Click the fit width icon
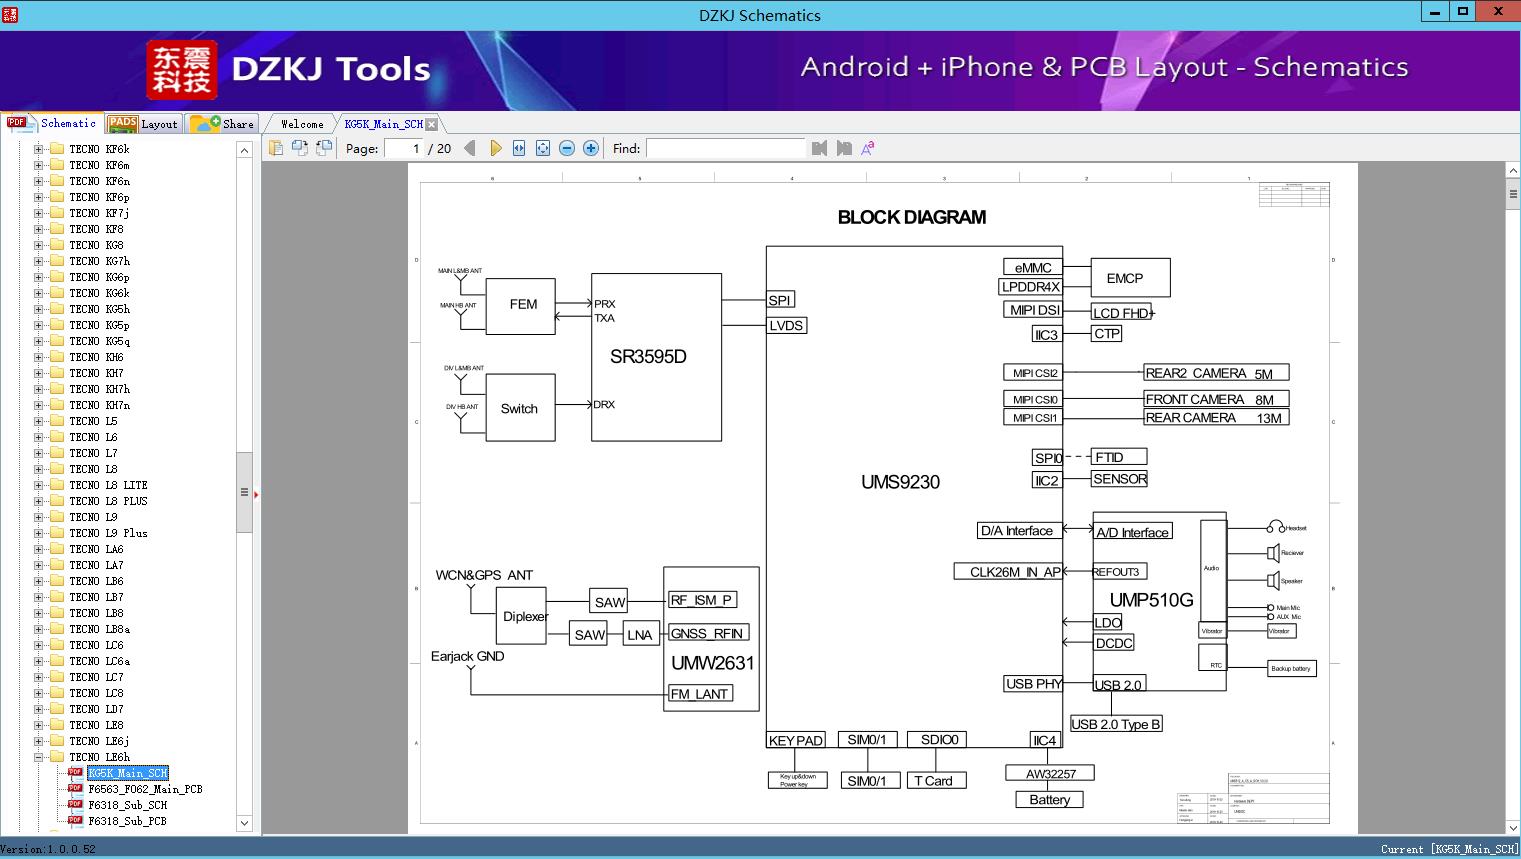This screenshot has height=859, width=1521. (519, 148)
